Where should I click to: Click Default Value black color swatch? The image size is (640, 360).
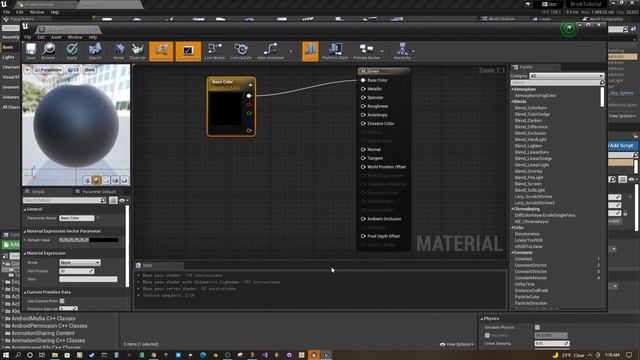tap(104, 240)
